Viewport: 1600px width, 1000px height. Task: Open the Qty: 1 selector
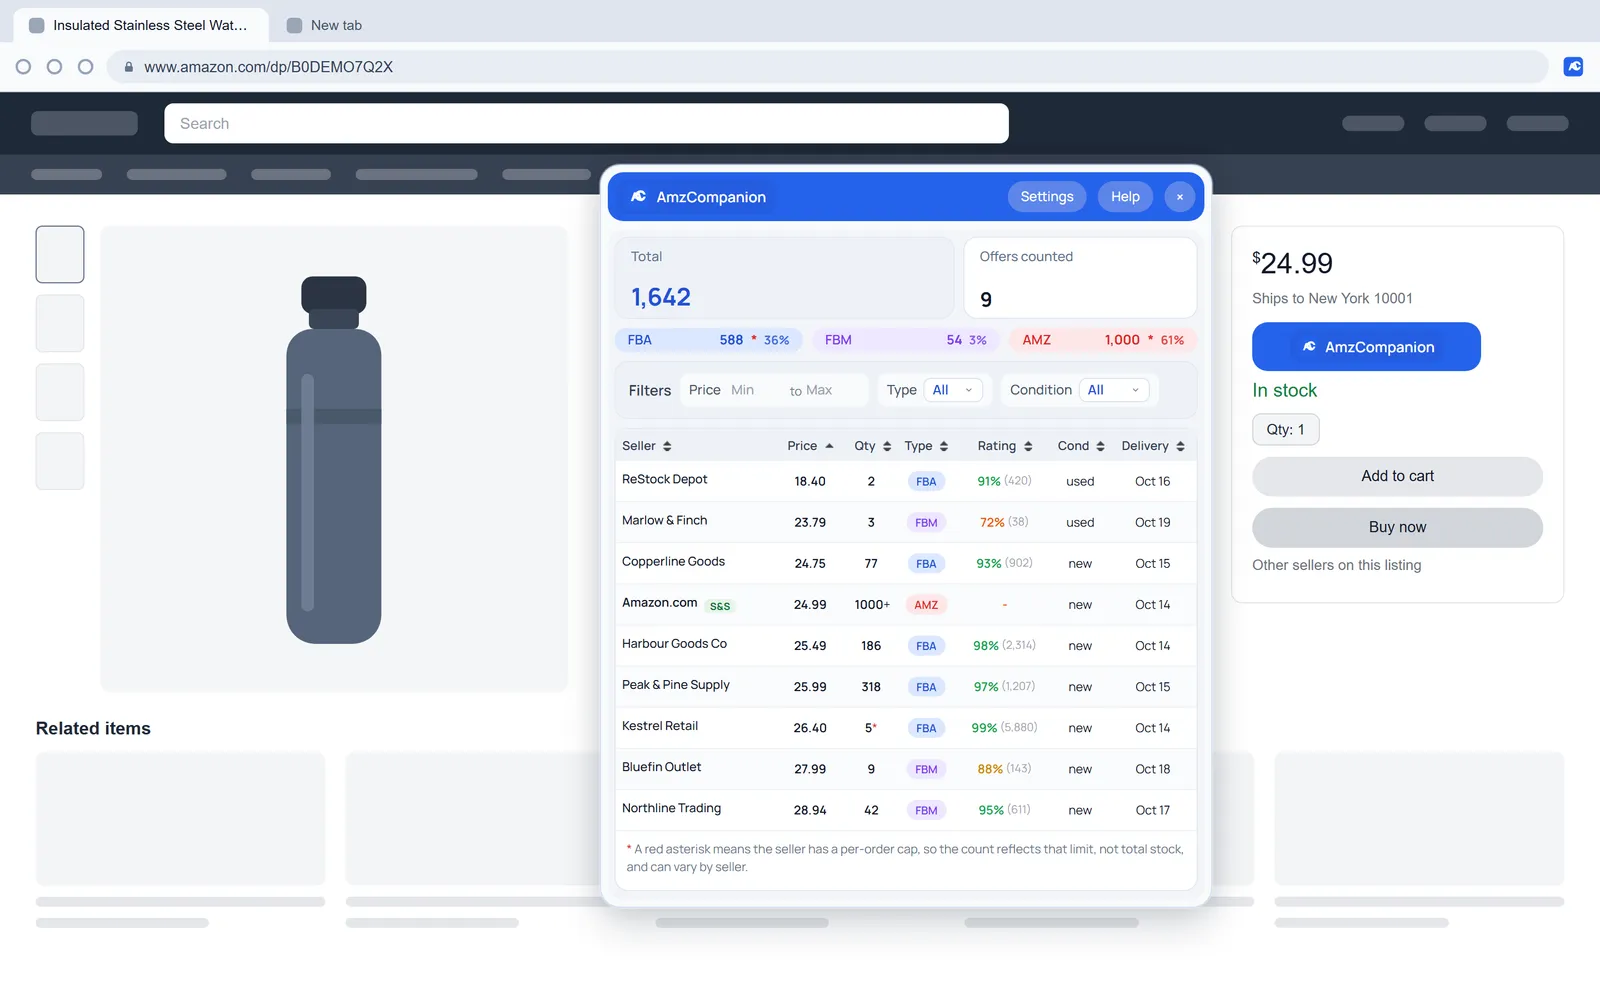pyautogui.click(x=1285, y=429)
